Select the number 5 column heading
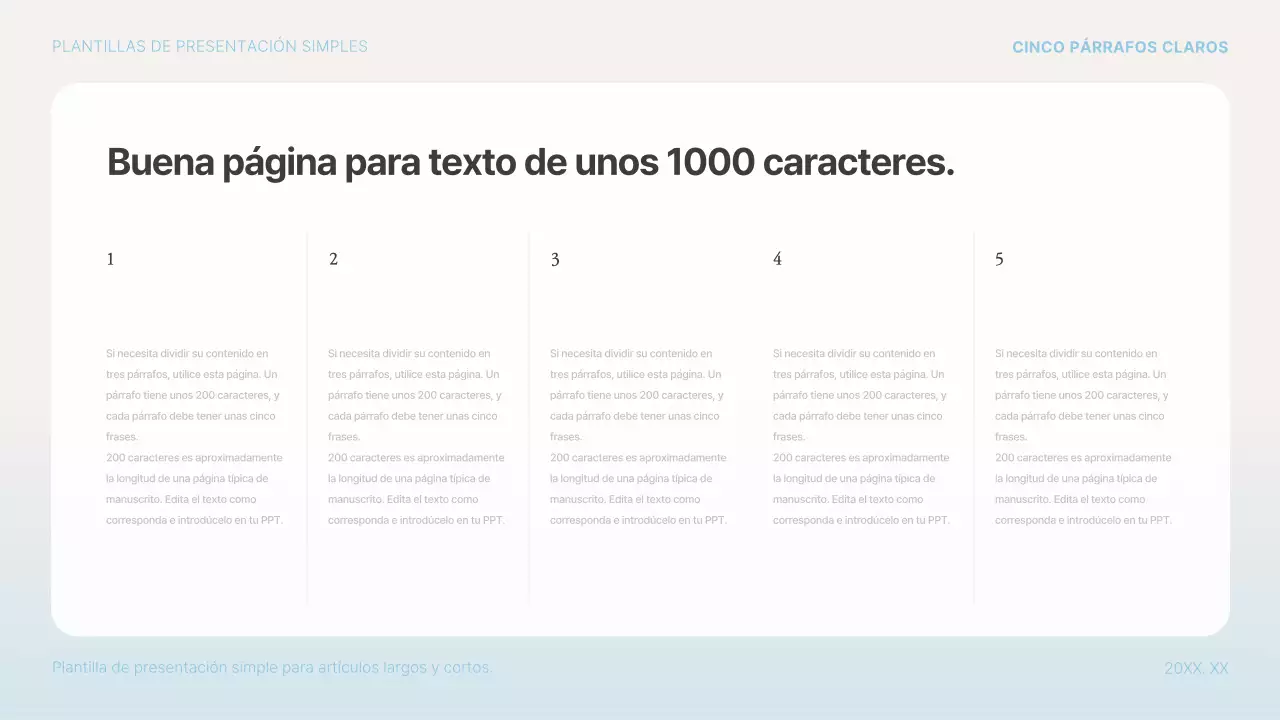This screenshot has height=720, width=1280. (999, 259)
